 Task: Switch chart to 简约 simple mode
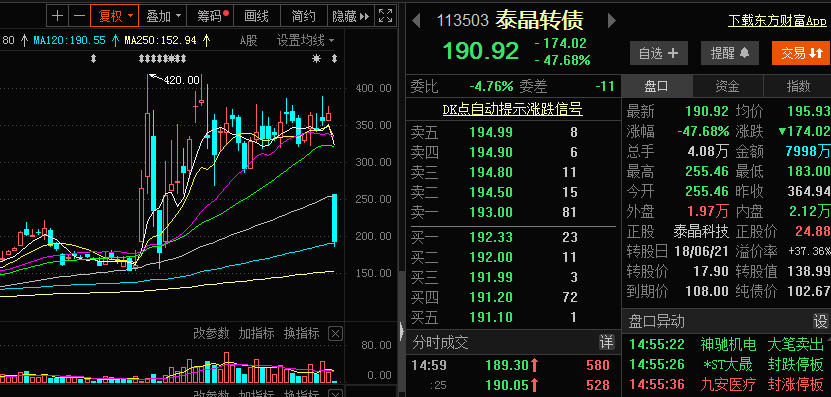click(304, 16)
